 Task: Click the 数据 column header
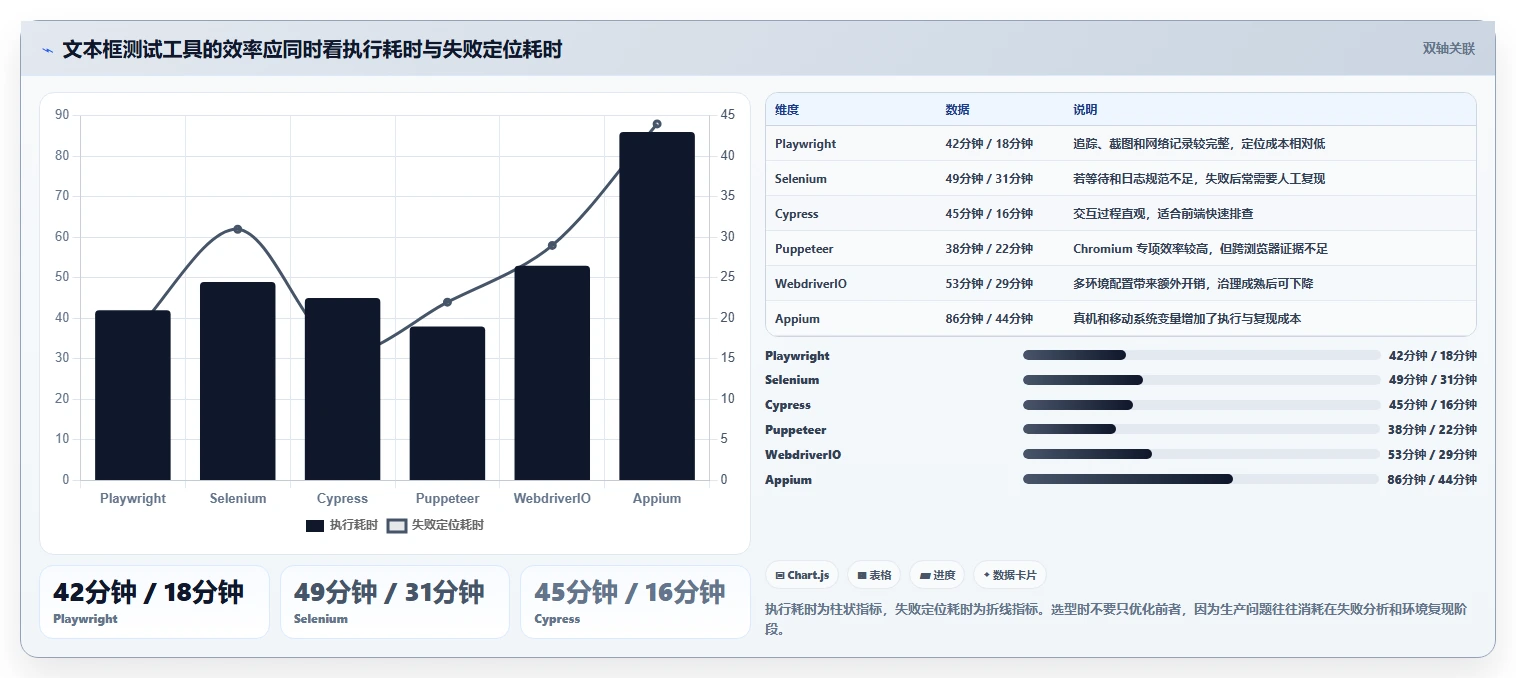(957, 109)
